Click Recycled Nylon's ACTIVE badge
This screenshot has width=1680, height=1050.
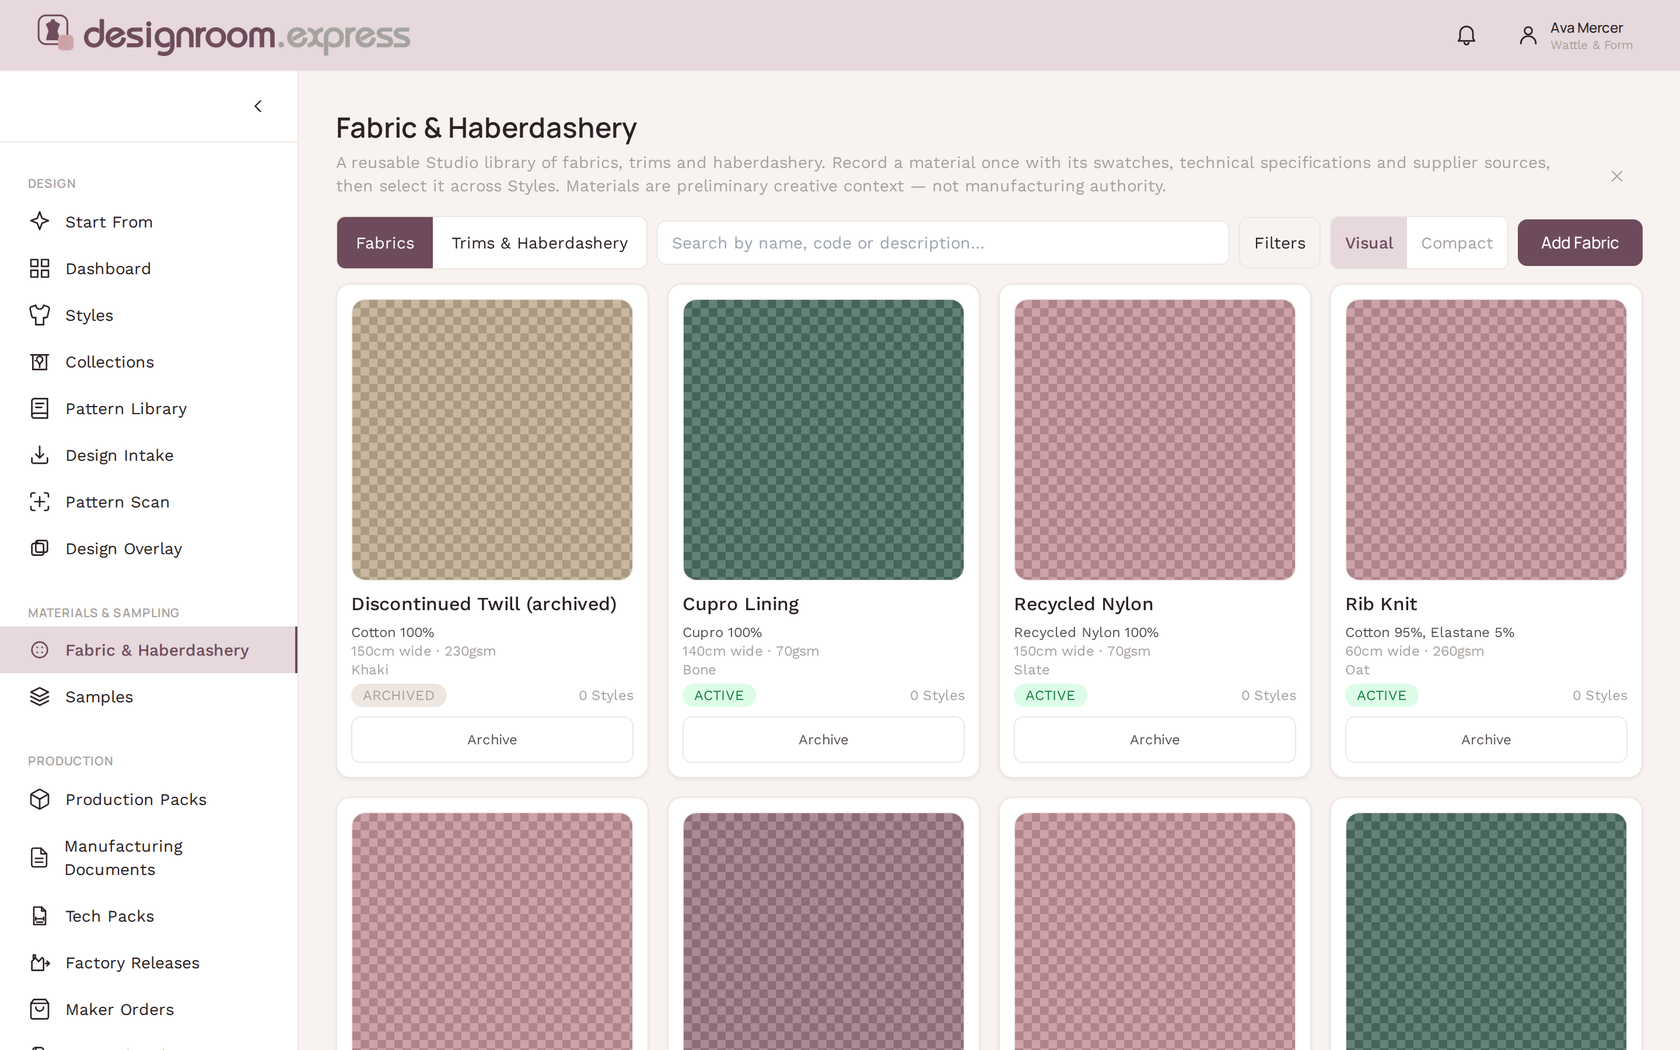pyautogui.click(x=1050, y=695)
